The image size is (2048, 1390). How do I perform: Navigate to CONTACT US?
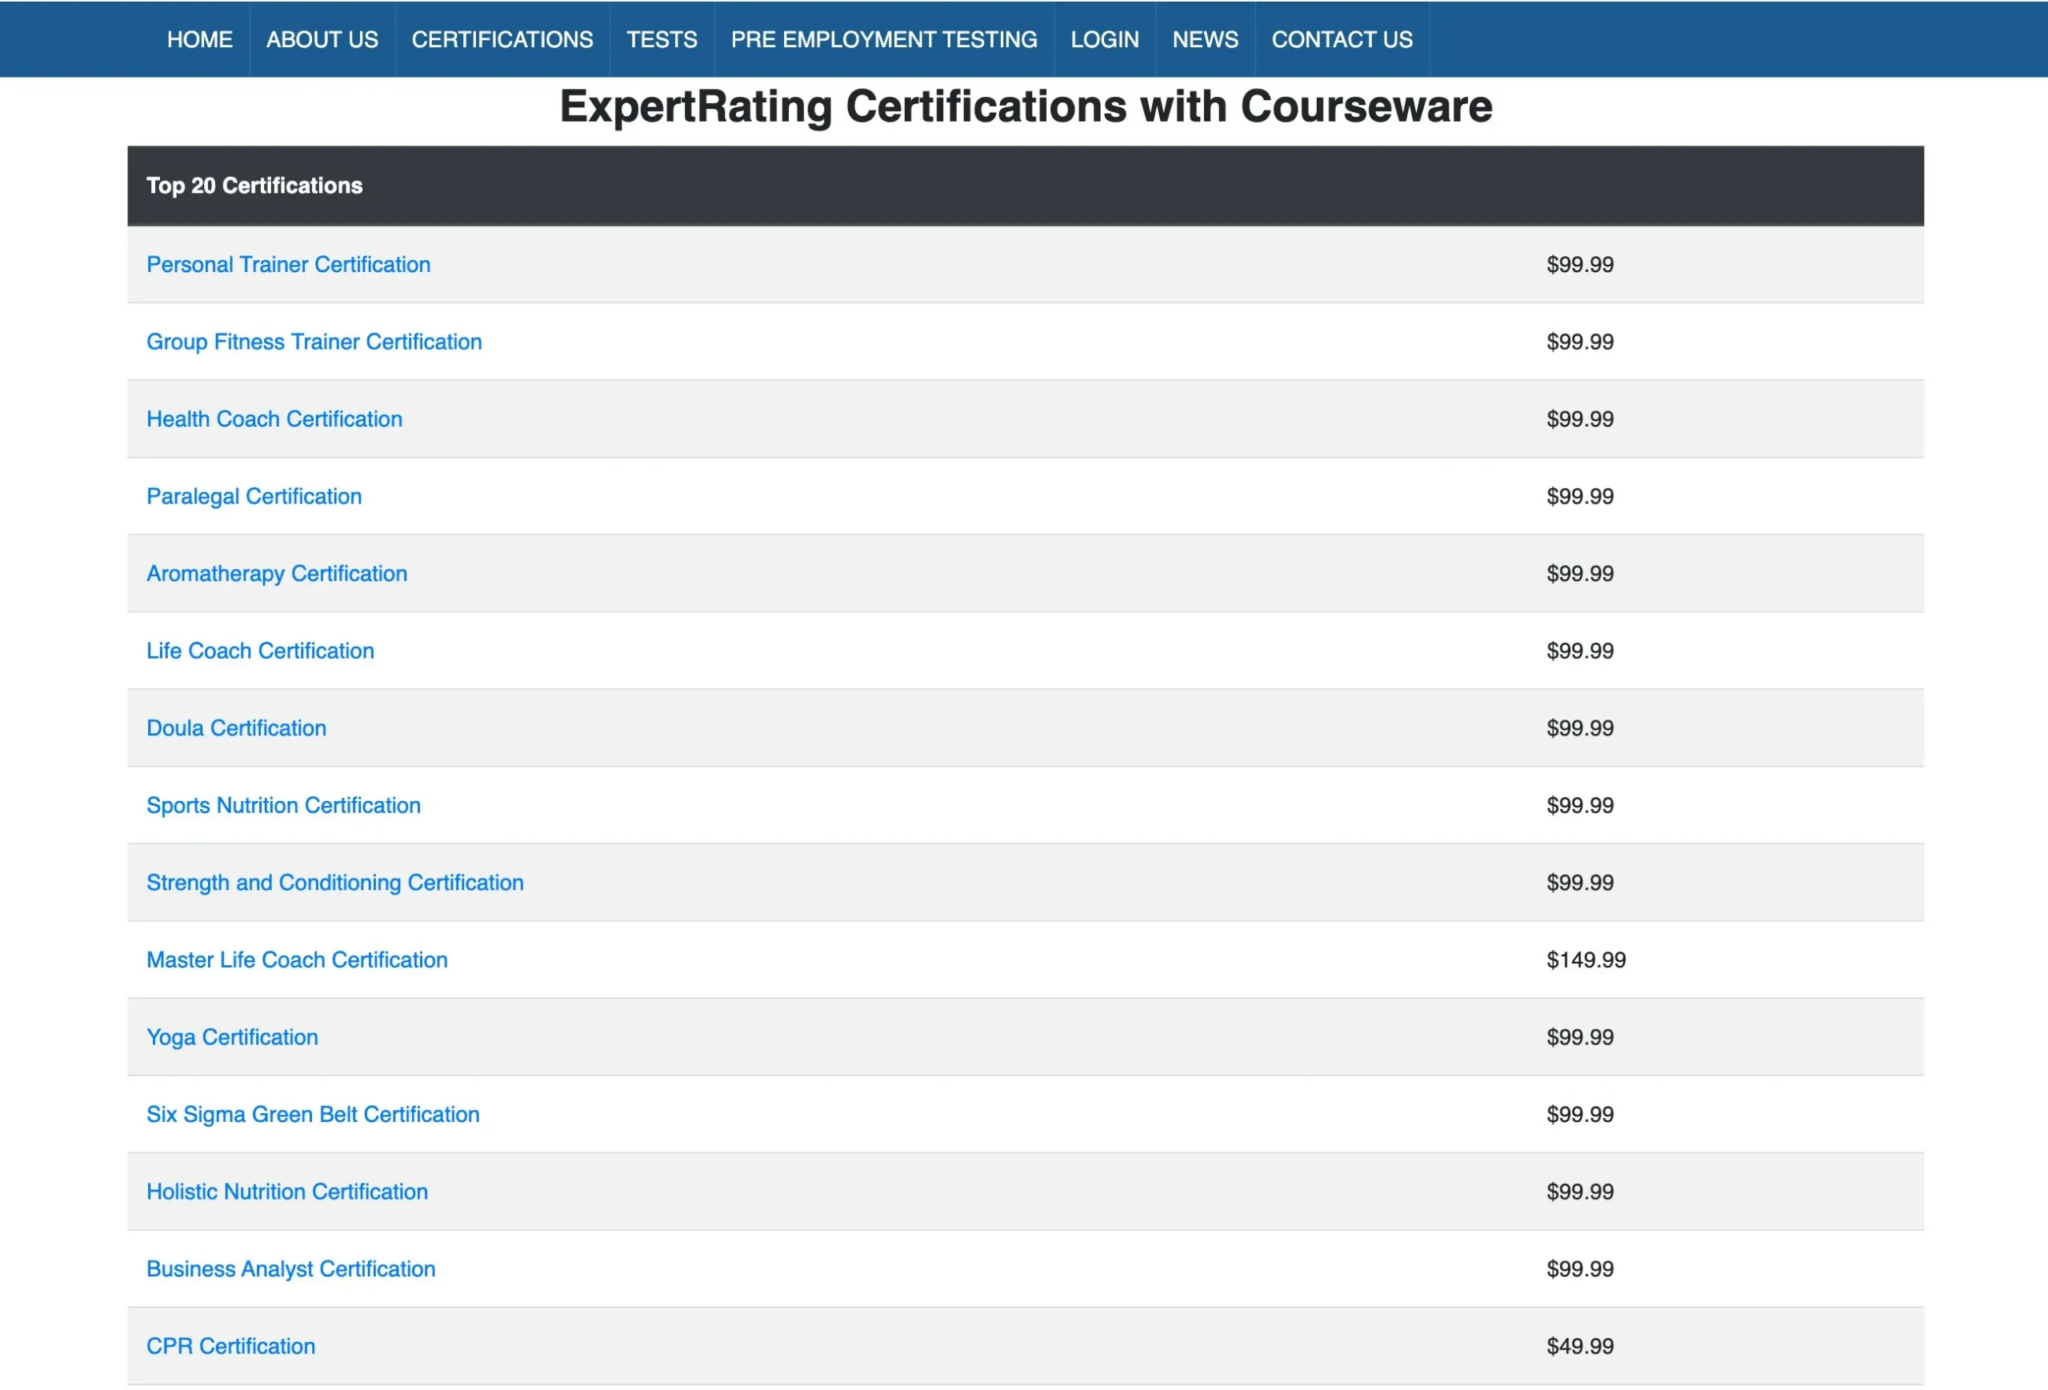(1342, 39)
